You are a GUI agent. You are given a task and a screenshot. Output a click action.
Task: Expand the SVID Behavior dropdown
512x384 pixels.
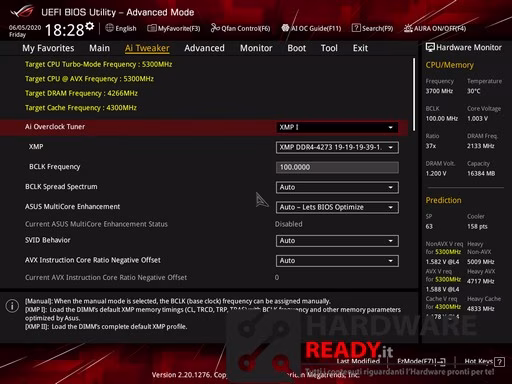[x=337, y=241]
